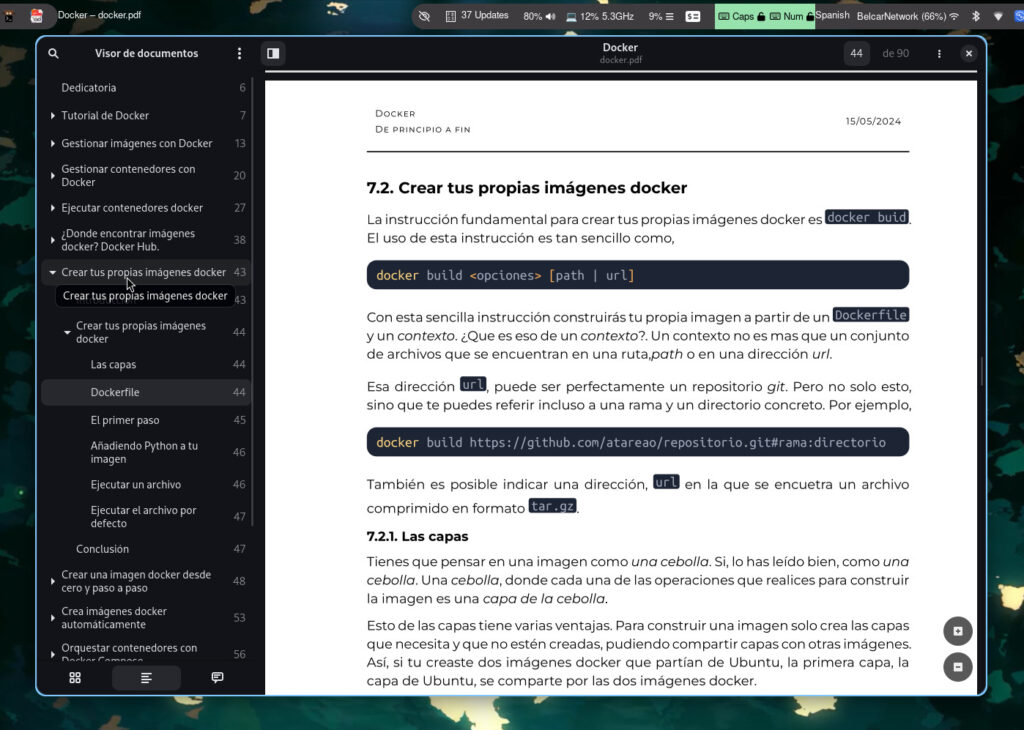
Task: Zoom out with the minus button
Action: pos(957,667)
